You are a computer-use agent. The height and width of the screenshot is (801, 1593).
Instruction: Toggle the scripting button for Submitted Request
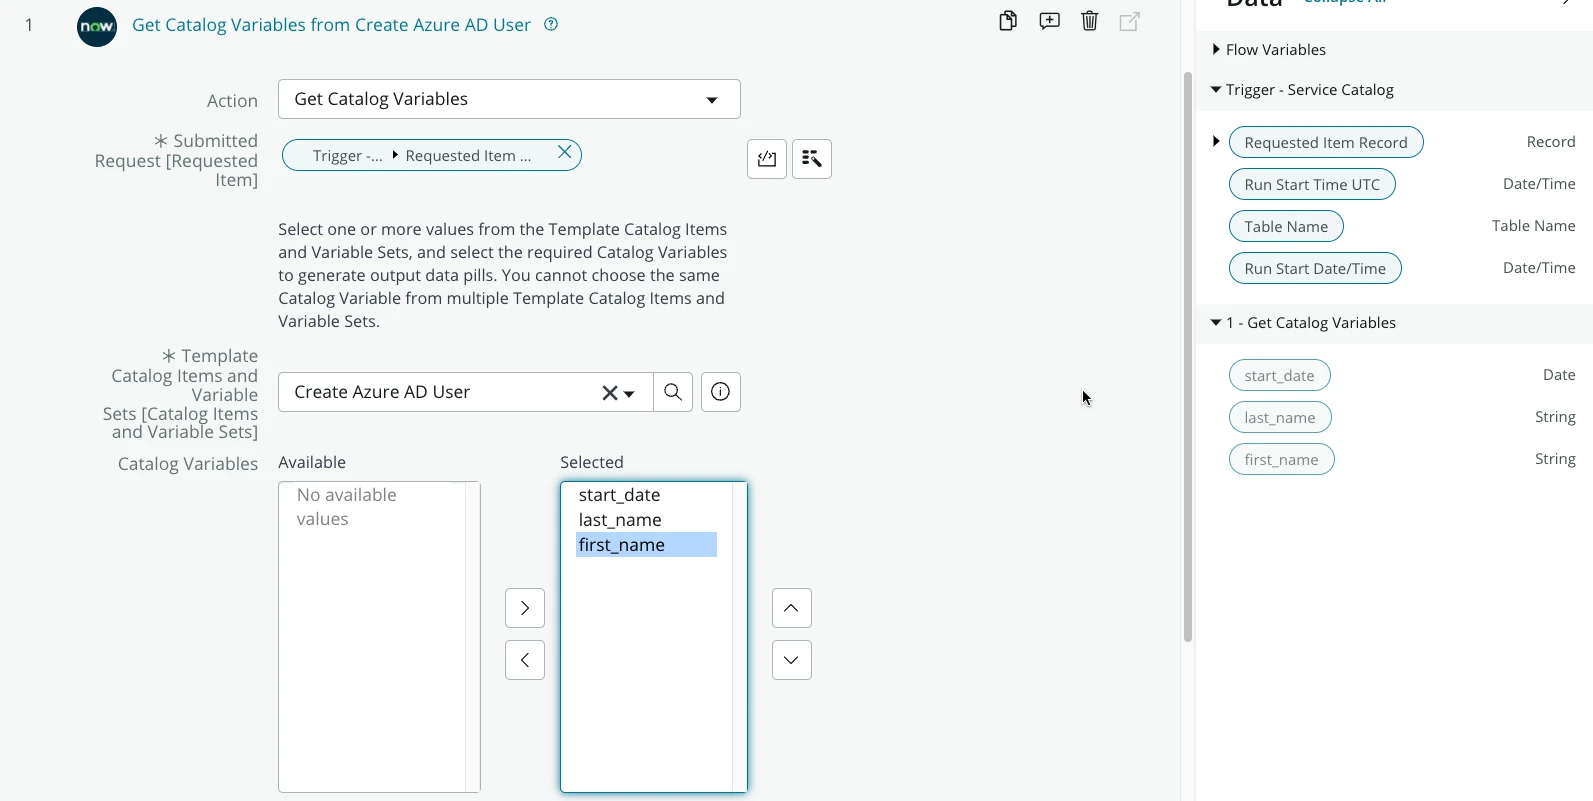(x=767, y=159)
